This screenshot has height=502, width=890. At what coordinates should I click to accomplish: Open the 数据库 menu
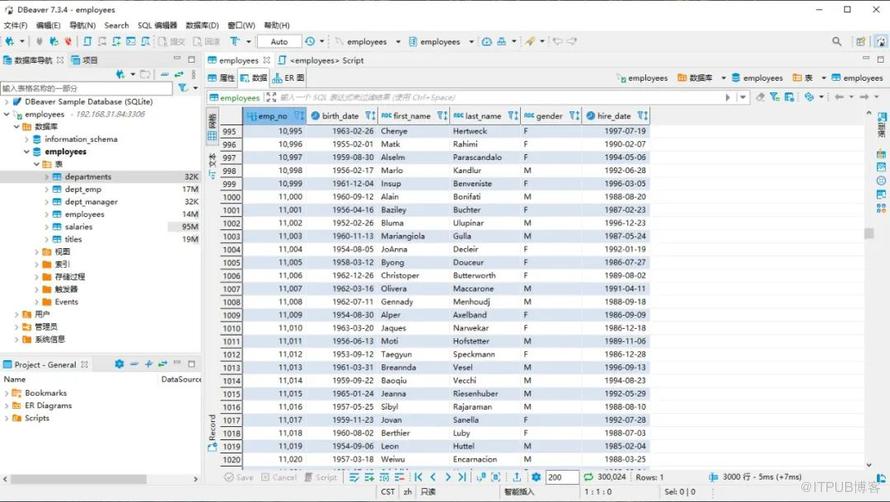coord(202,25)
